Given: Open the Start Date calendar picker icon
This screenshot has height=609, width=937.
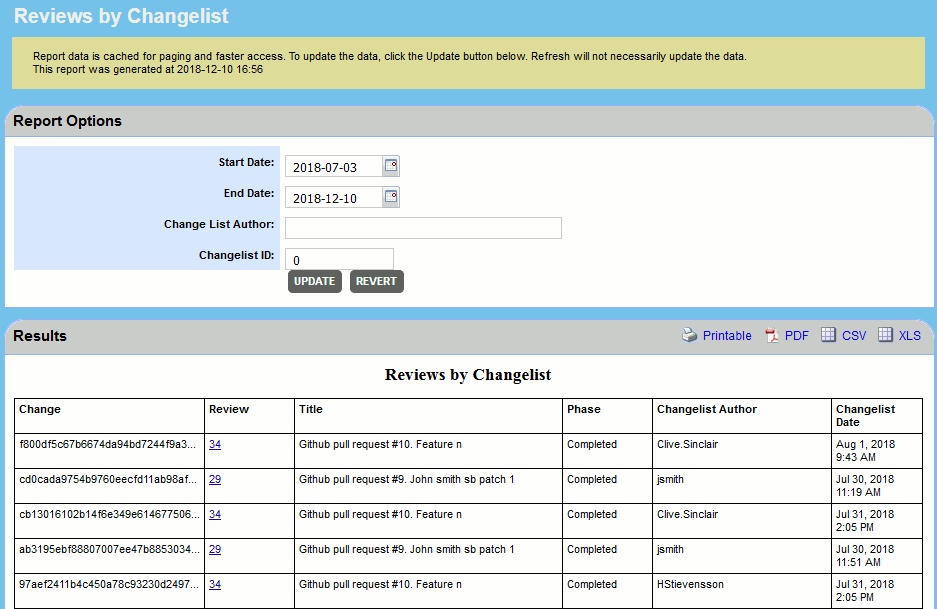Looking at the screenshot, I should [389, 166].
